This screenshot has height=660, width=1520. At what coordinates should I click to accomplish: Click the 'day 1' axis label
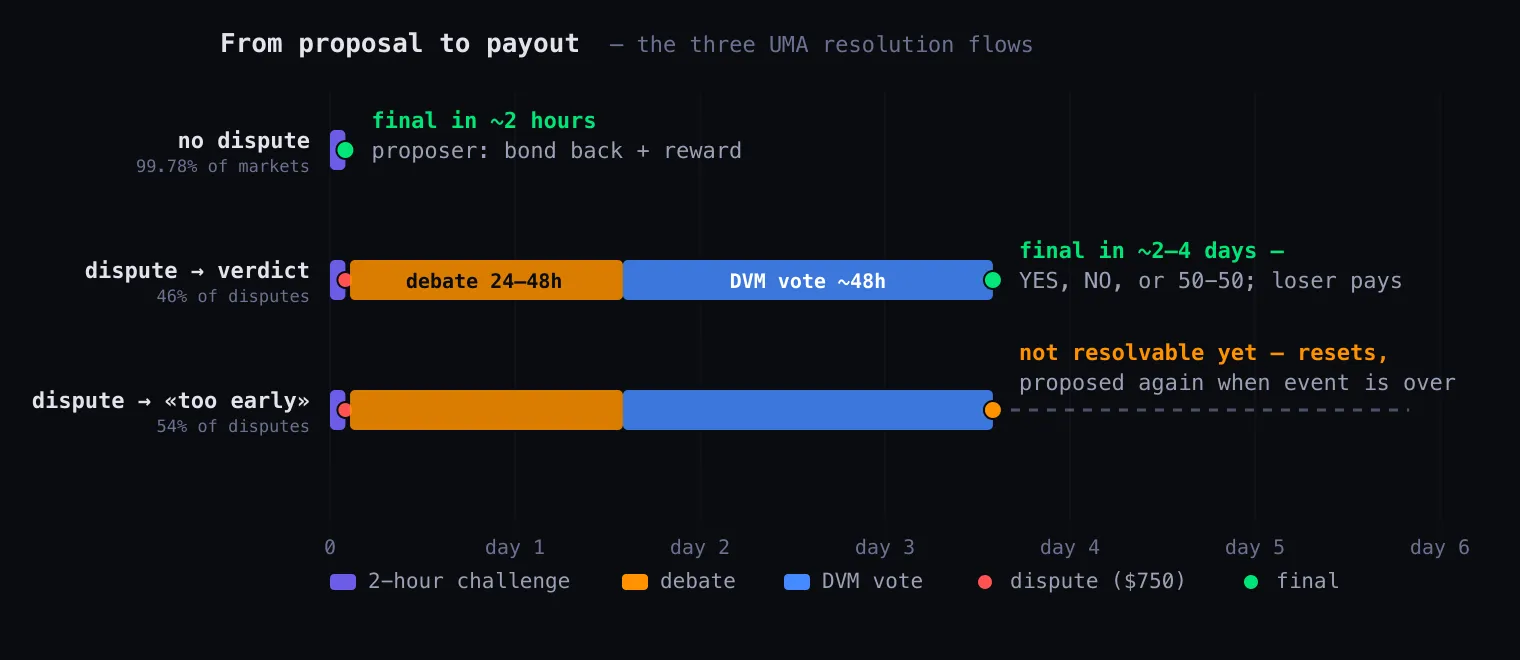pyautogui.click(x=515, y=548)
